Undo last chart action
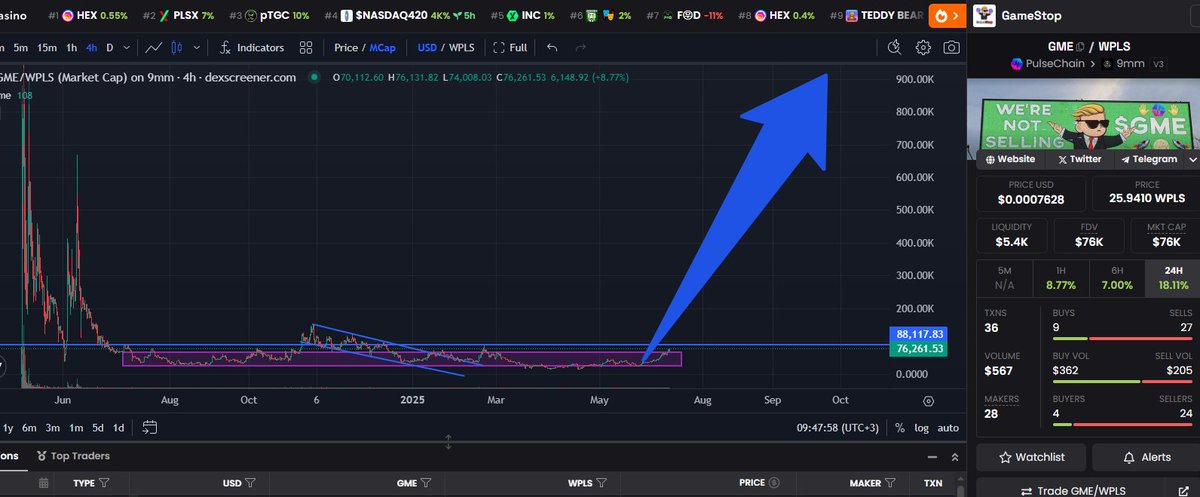The width and height of the screenshot is (1200, 497). tap(552, 47)
